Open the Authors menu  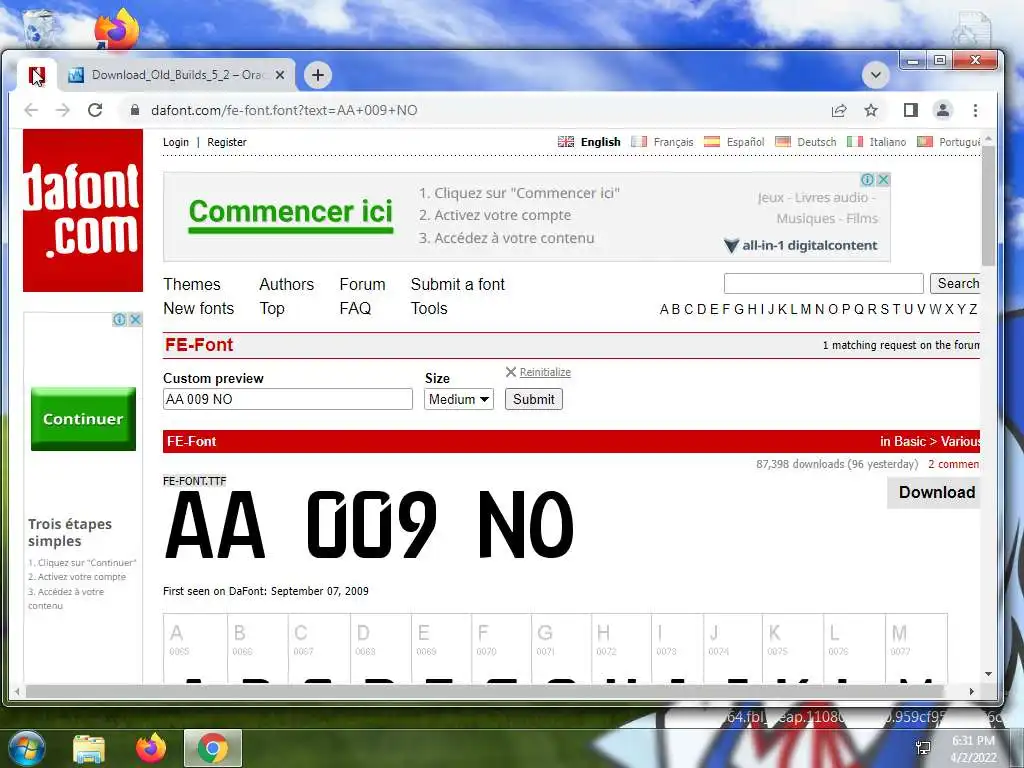tap(287, 284)
